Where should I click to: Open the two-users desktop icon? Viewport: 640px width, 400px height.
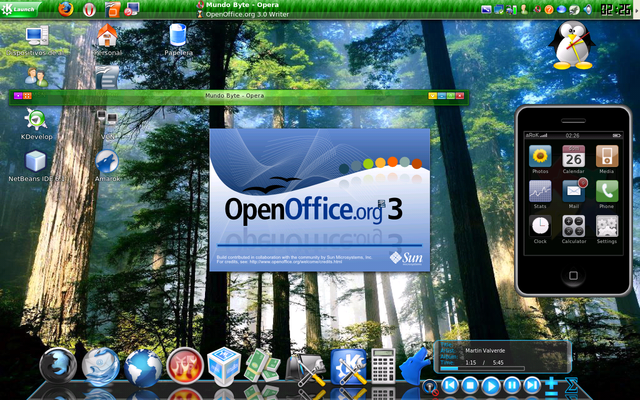pyautogui.click(x=36, y=78)
